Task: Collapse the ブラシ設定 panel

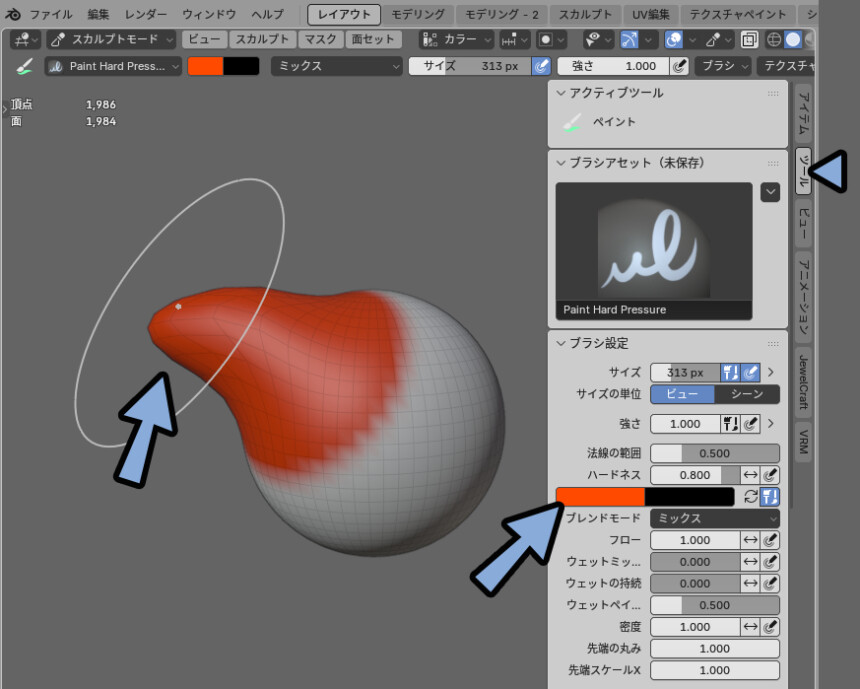Action: (560, 343)
